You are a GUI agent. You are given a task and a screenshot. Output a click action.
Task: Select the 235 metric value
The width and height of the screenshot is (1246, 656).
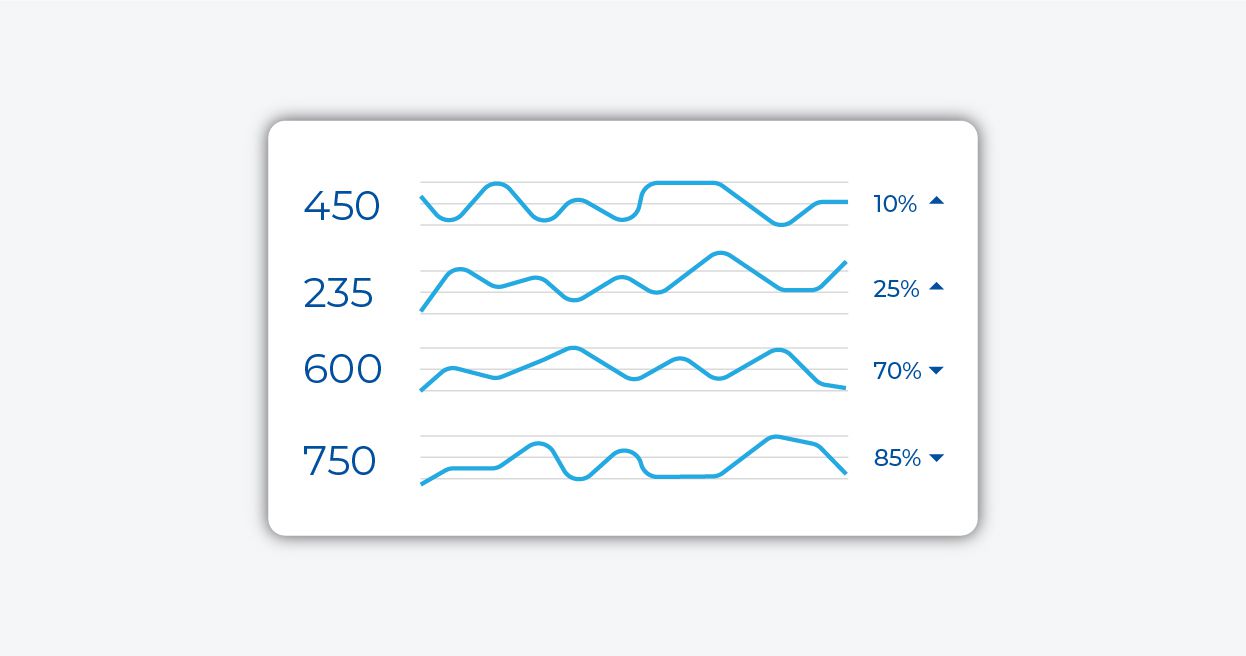[338, 294]
